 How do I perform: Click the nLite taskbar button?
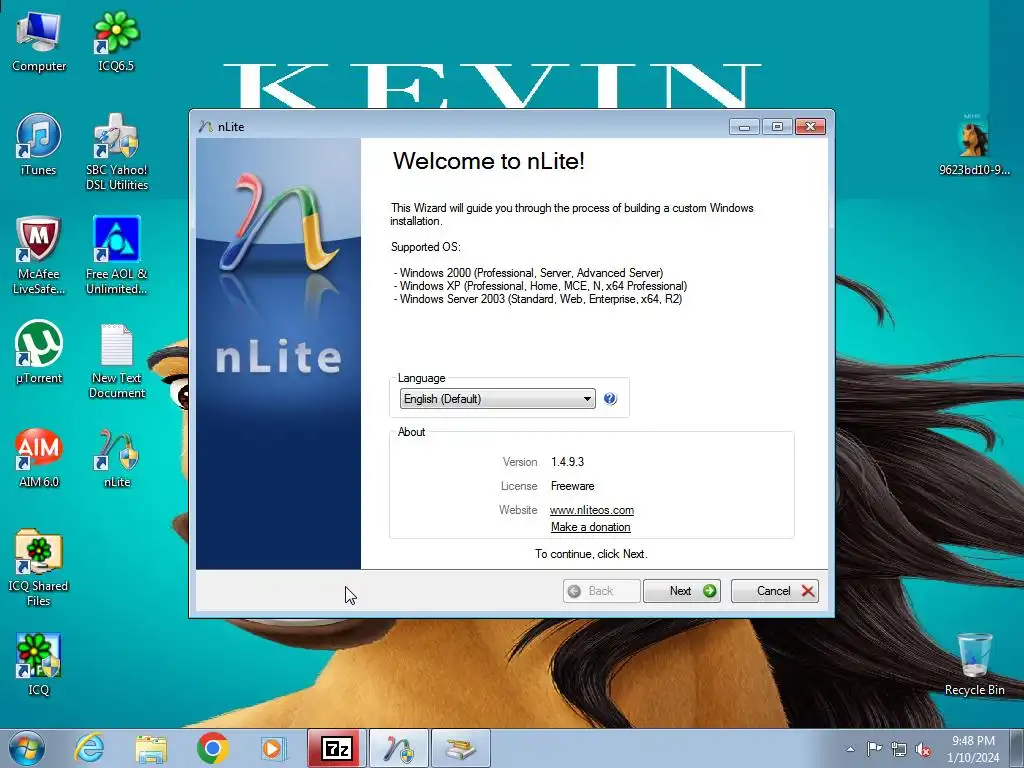point(399,748)
